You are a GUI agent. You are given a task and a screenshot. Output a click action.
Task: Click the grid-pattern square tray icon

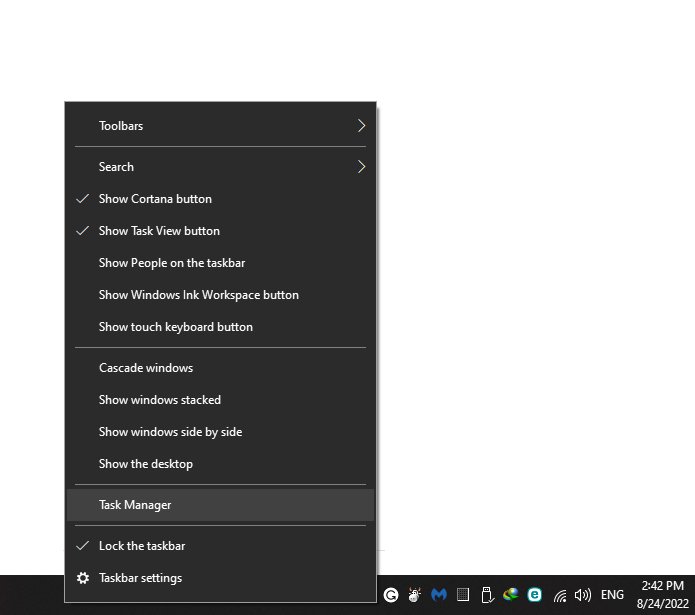(463, 595)
